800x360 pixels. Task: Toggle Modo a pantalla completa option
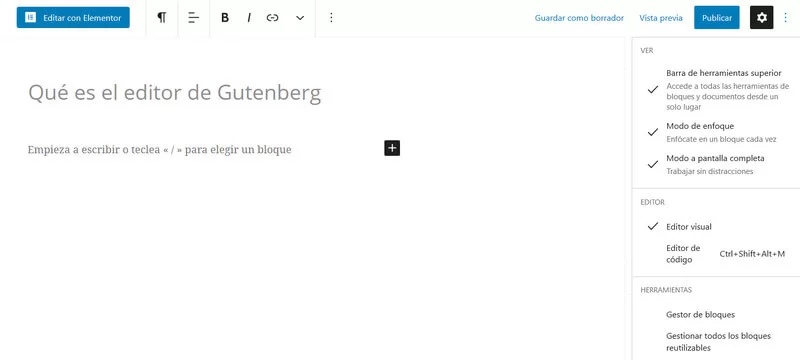(716, 164)
